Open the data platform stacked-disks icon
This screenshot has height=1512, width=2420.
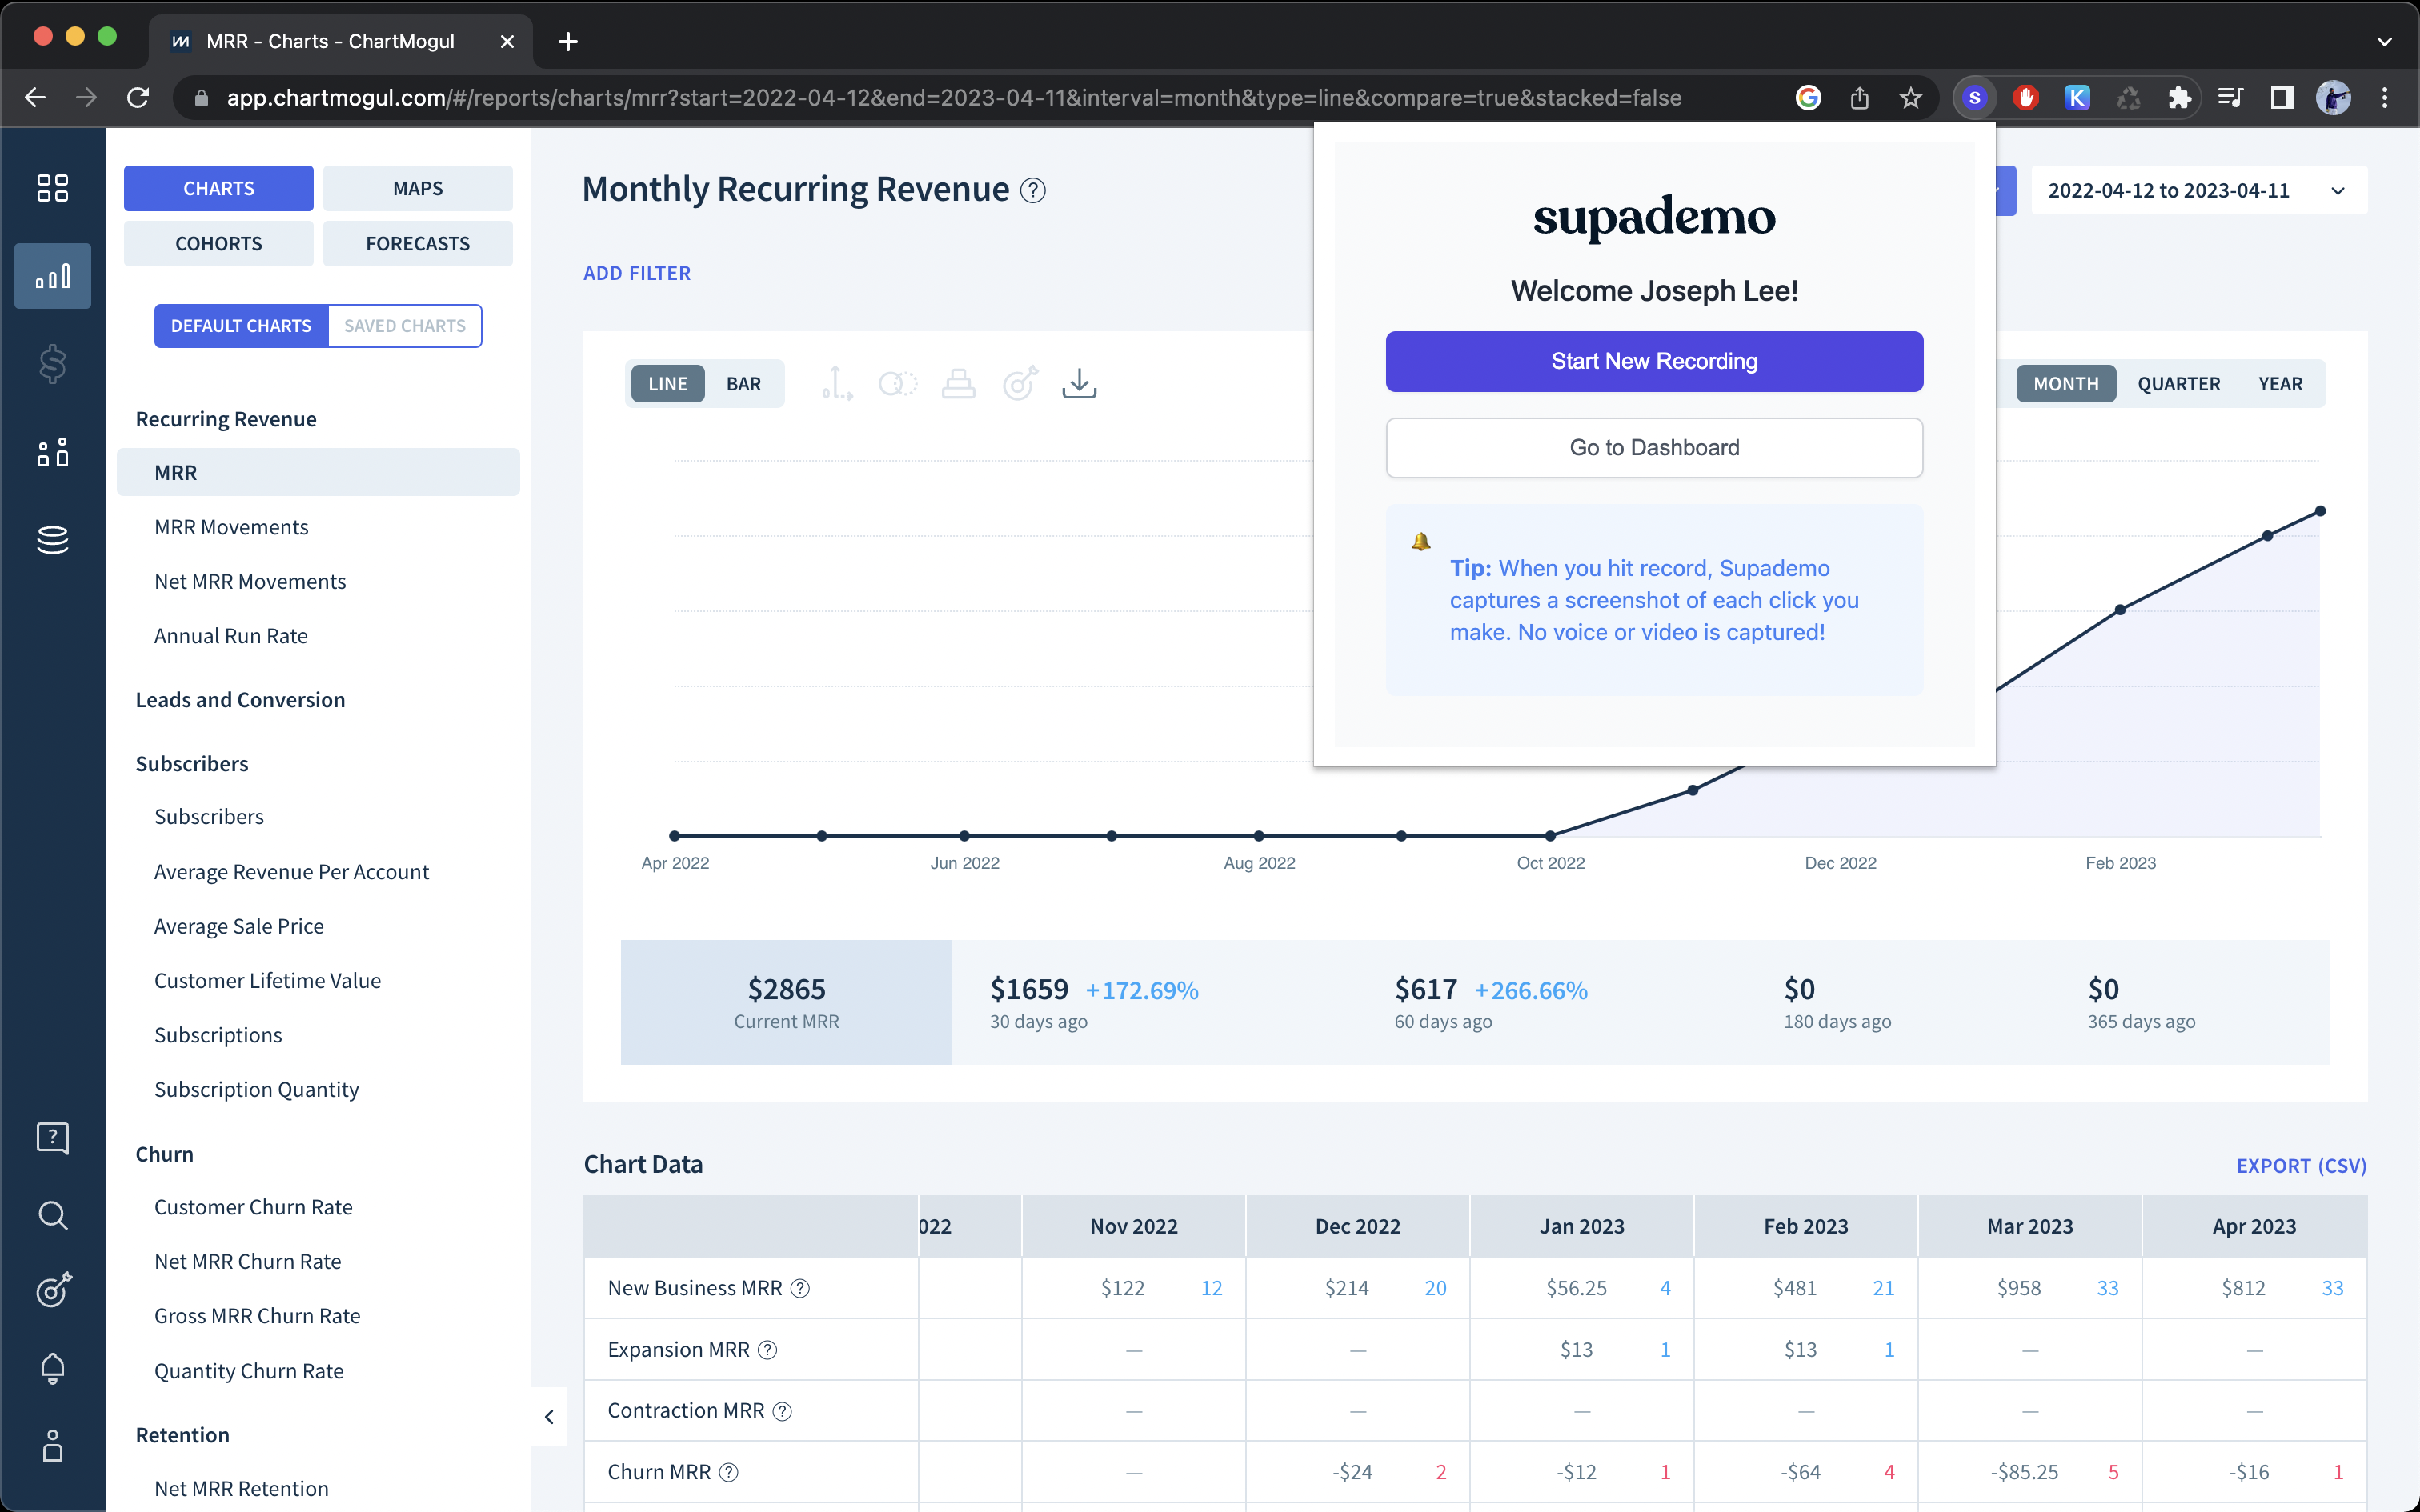[x=52, y=540]
